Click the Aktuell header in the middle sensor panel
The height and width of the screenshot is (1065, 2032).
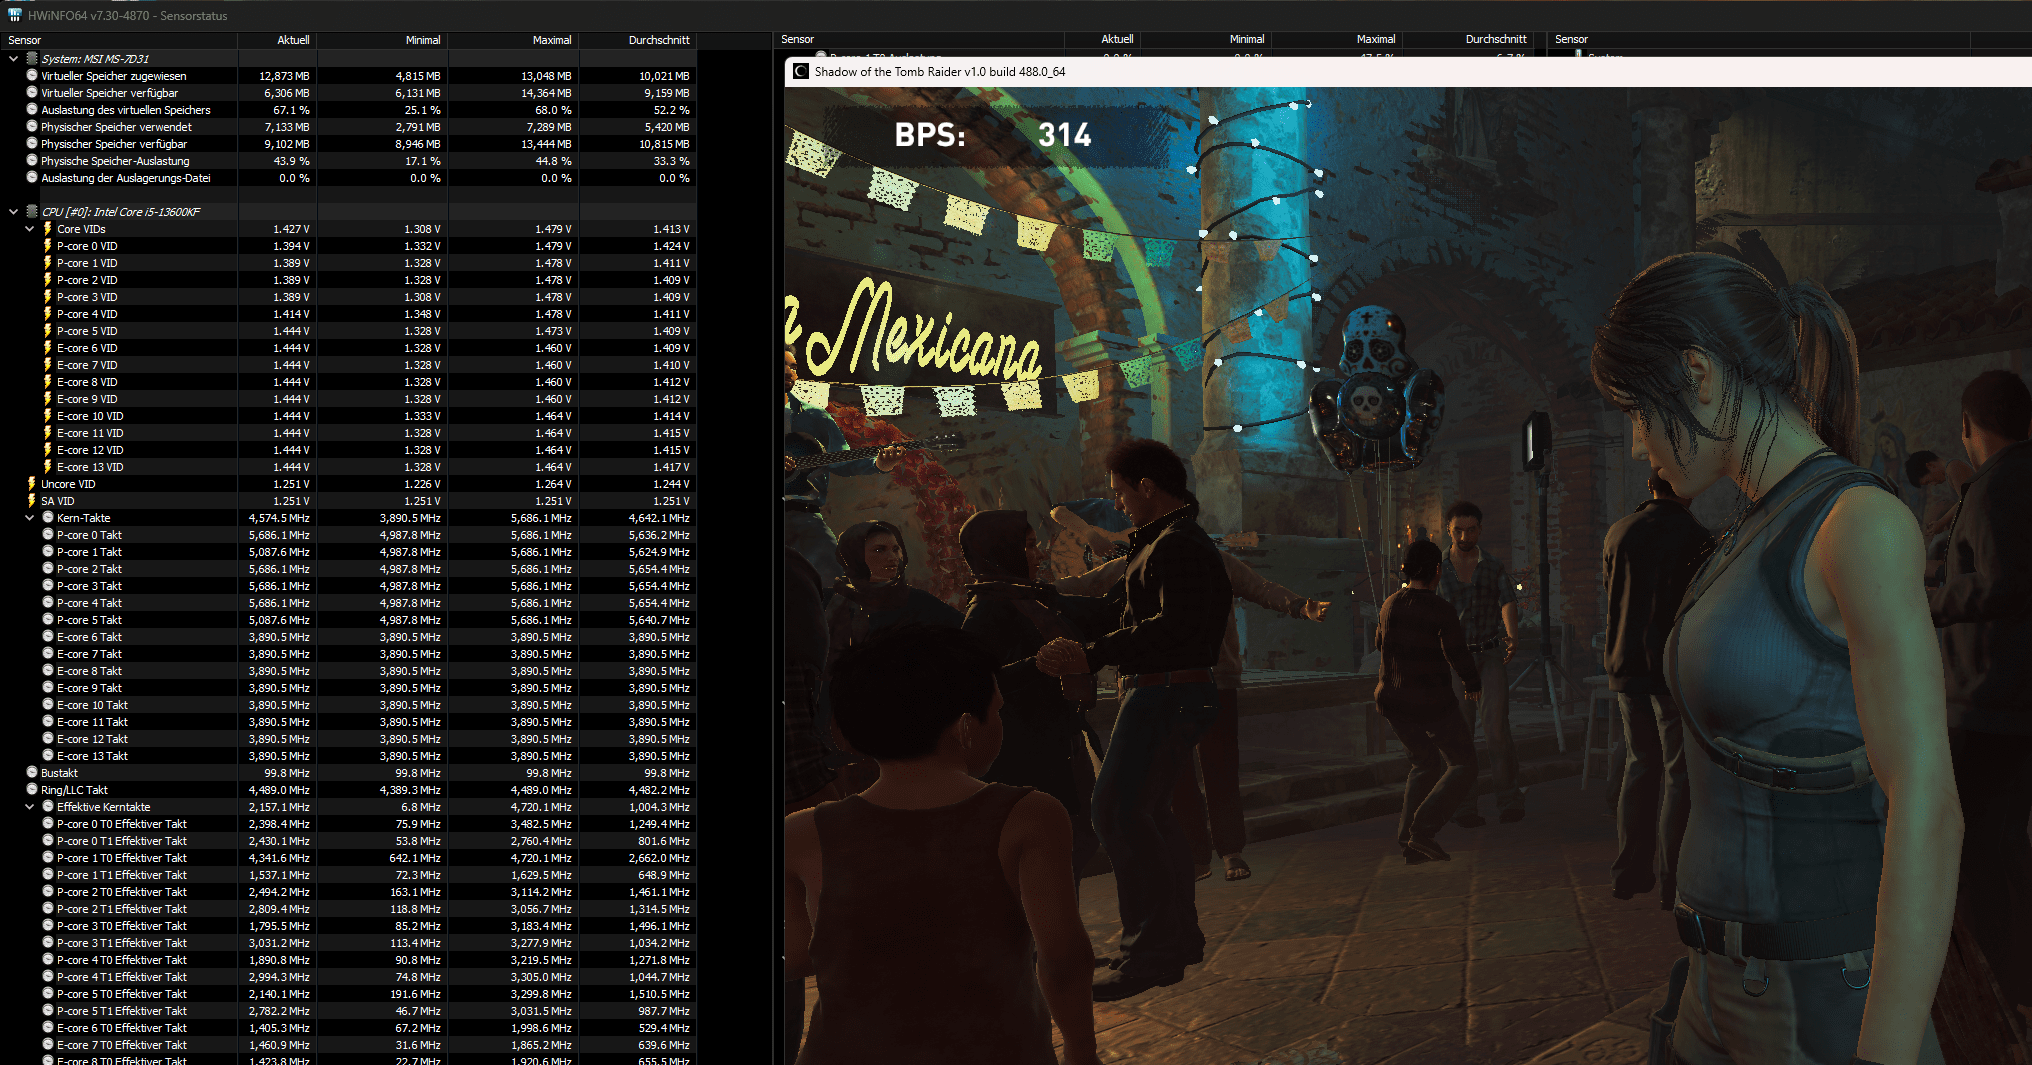[x=1102, y=39]
